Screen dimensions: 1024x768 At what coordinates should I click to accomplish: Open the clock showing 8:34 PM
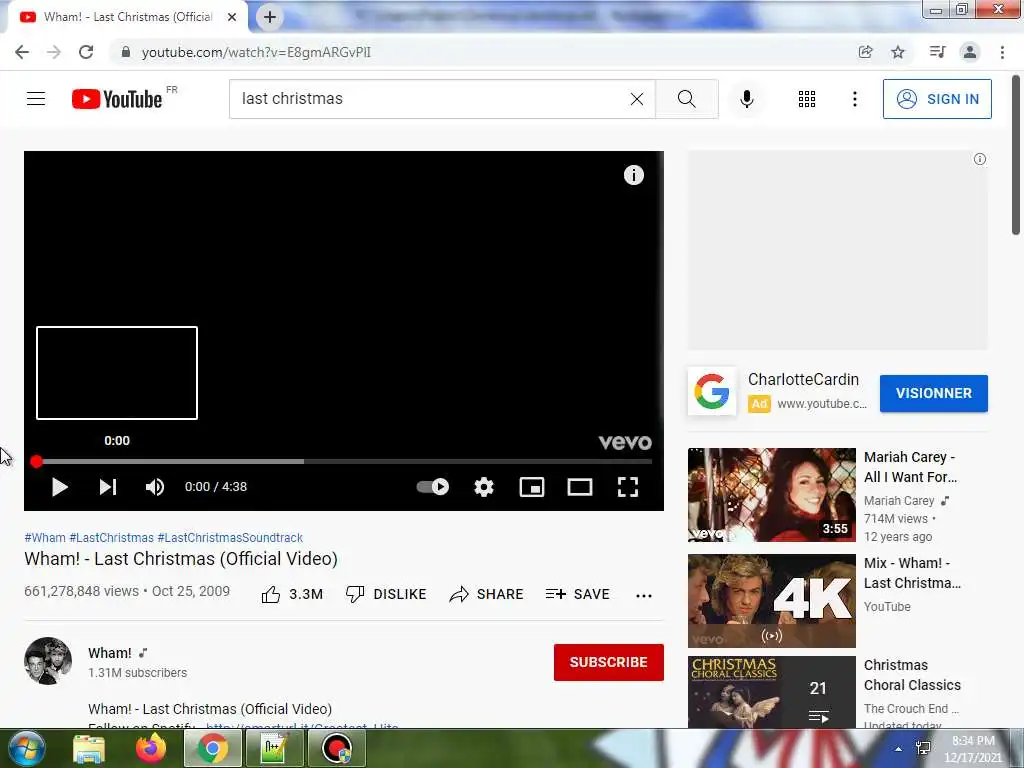tap(973, 749)
